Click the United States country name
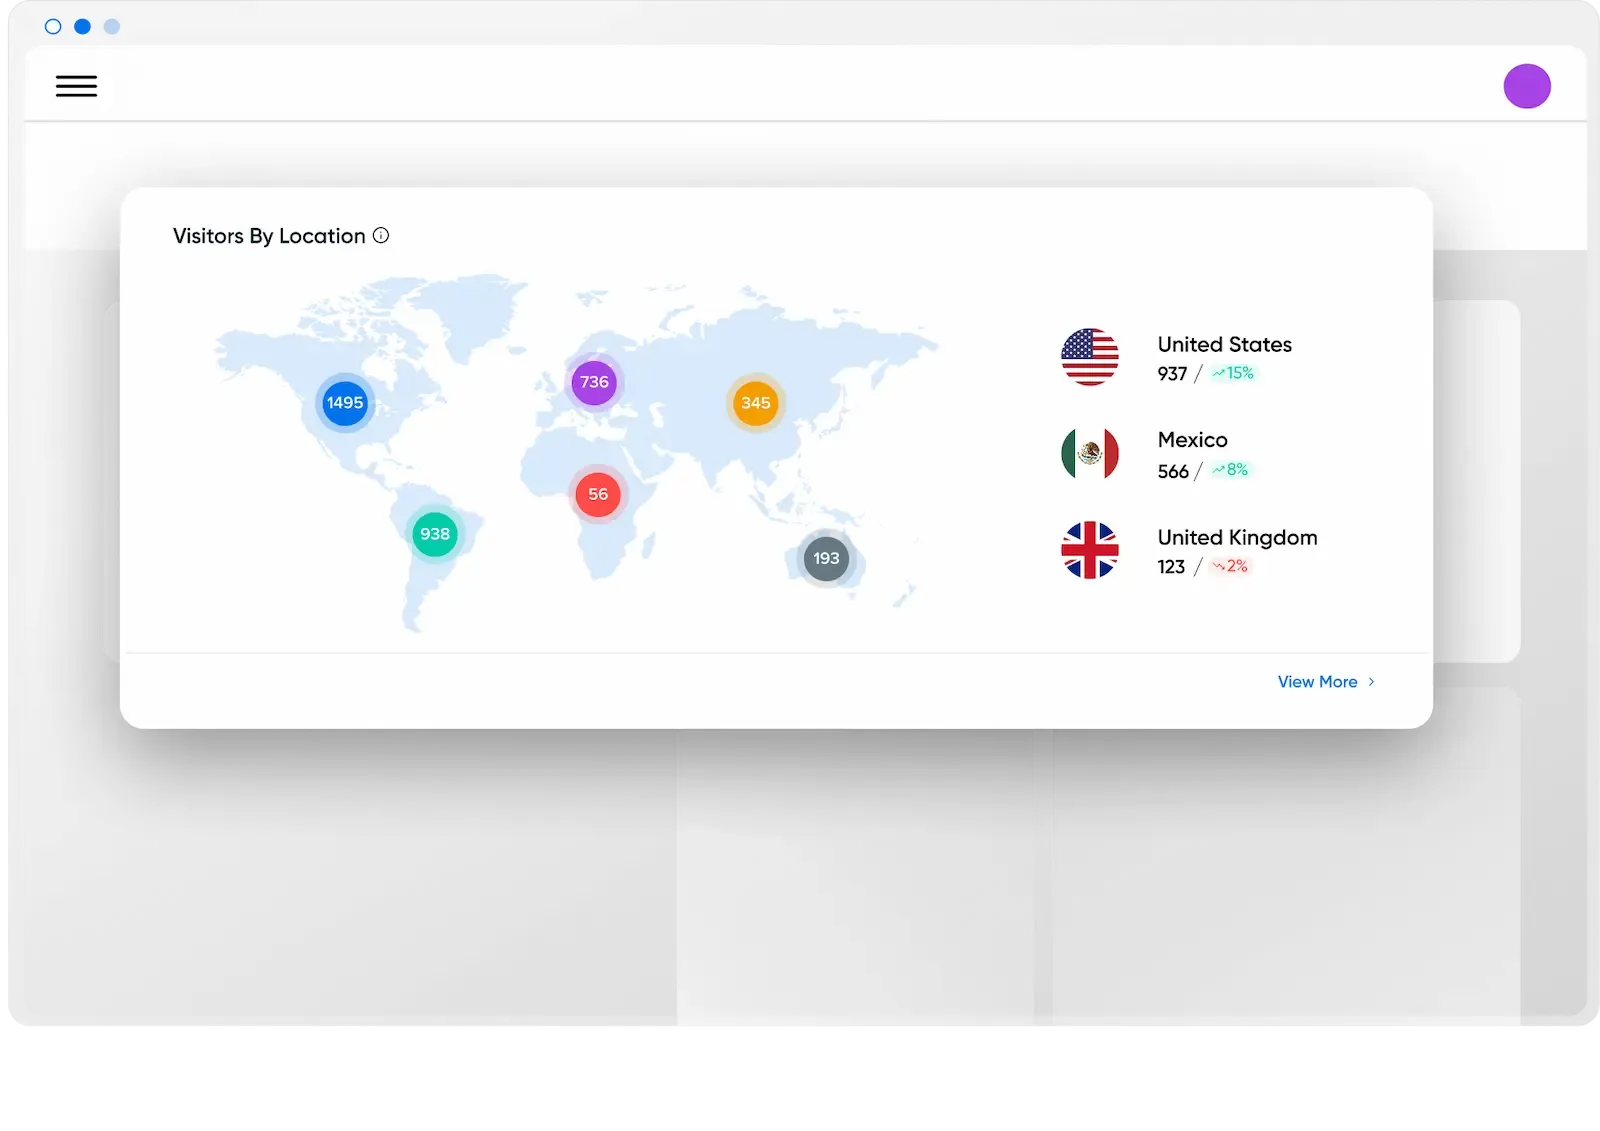Screen dimensions: 1600x1131 coord(1224,344)
